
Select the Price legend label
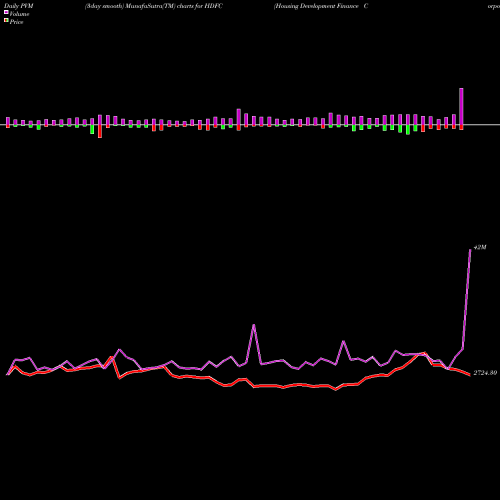pyautogui.click(x=16, y=22)
